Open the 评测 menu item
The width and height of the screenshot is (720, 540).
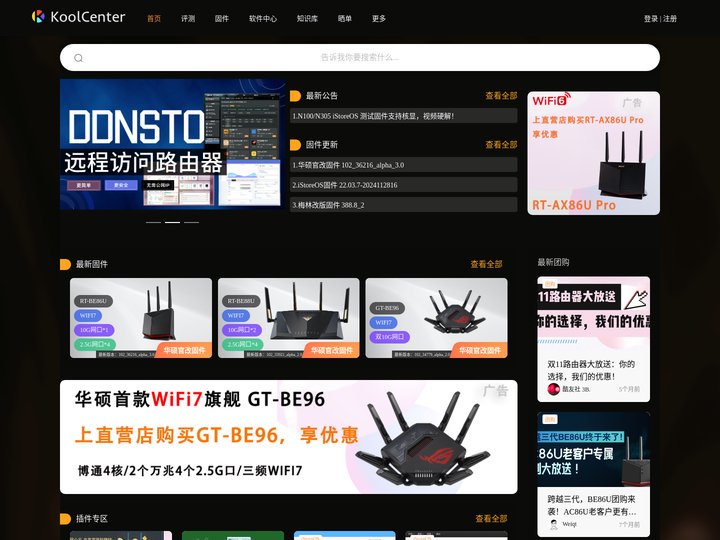(x=188, y=18)
